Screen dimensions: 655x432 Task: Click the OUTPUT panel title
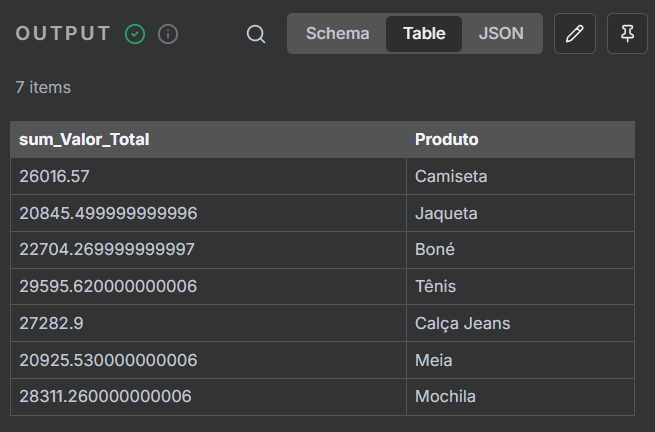coord(63,34)
